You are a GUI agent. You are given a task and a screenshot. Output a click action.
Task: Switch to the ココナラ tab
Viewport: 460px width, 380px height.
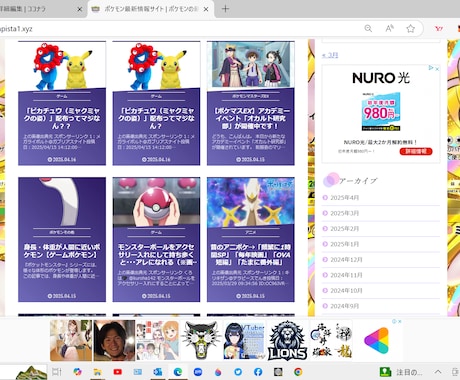[37, 9]
